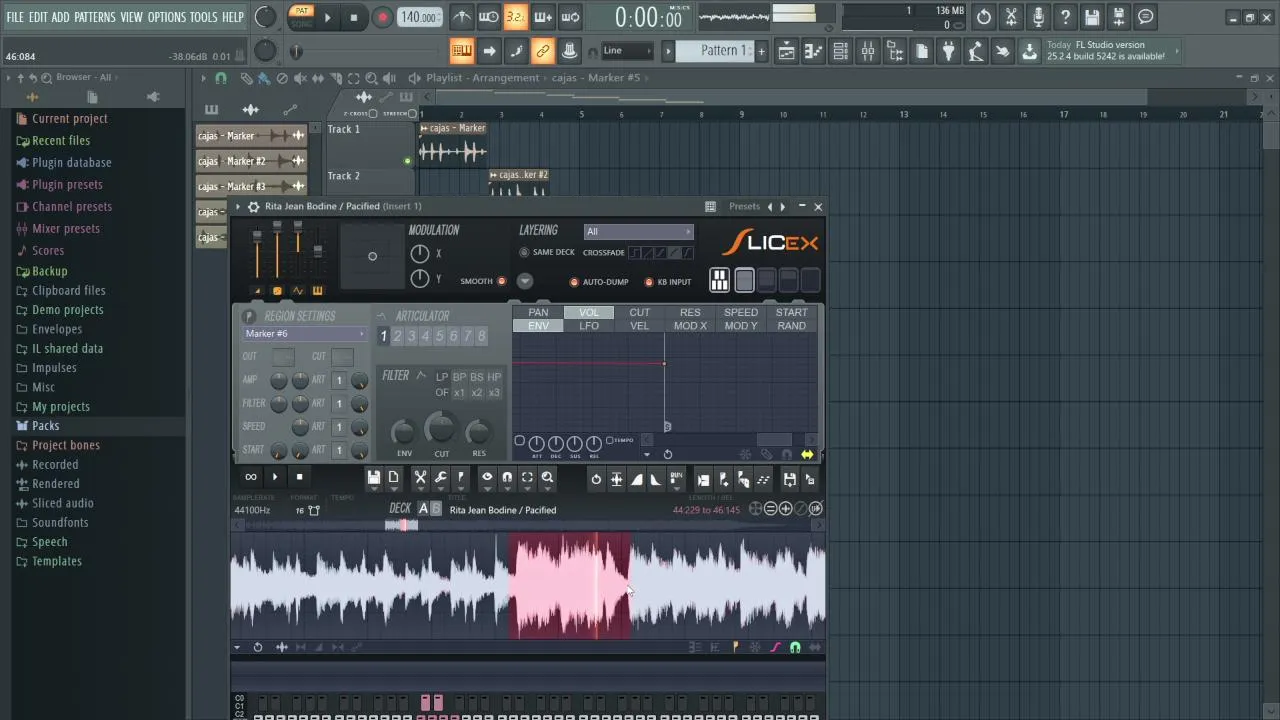This screenshot has width=1280, height=720.
Task: Expand the Packs folder in Browser
Action: pyautogui.click(x=45, y=426)
